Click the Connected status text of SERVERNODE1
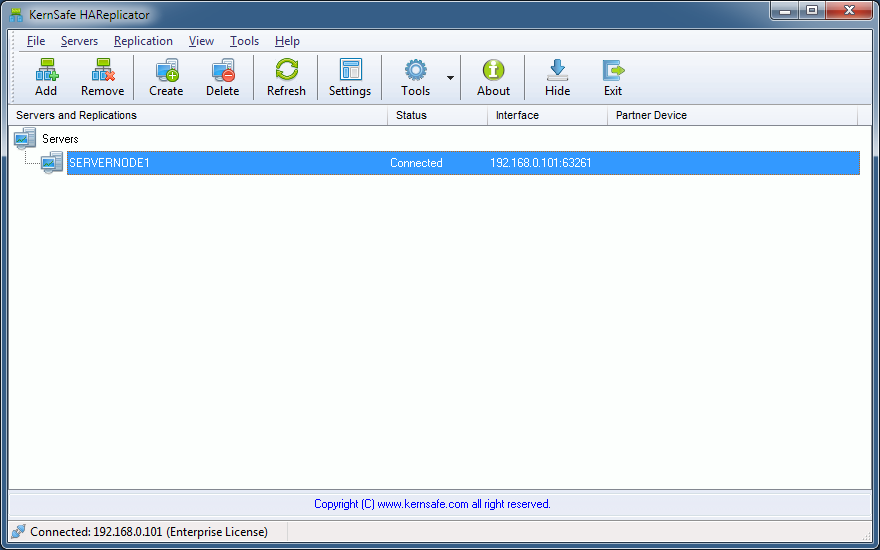 (x=416, y=163)
